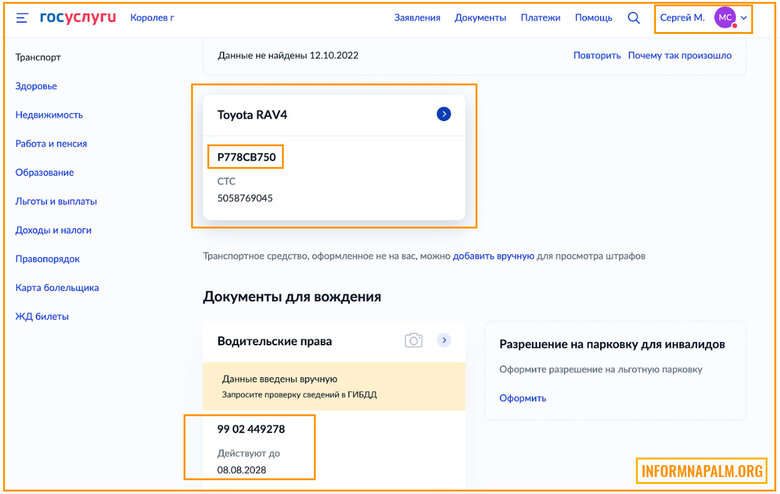Screen dimensions: 780x494
Task: Open driver's license details chevron
Action: pos(444,341)
